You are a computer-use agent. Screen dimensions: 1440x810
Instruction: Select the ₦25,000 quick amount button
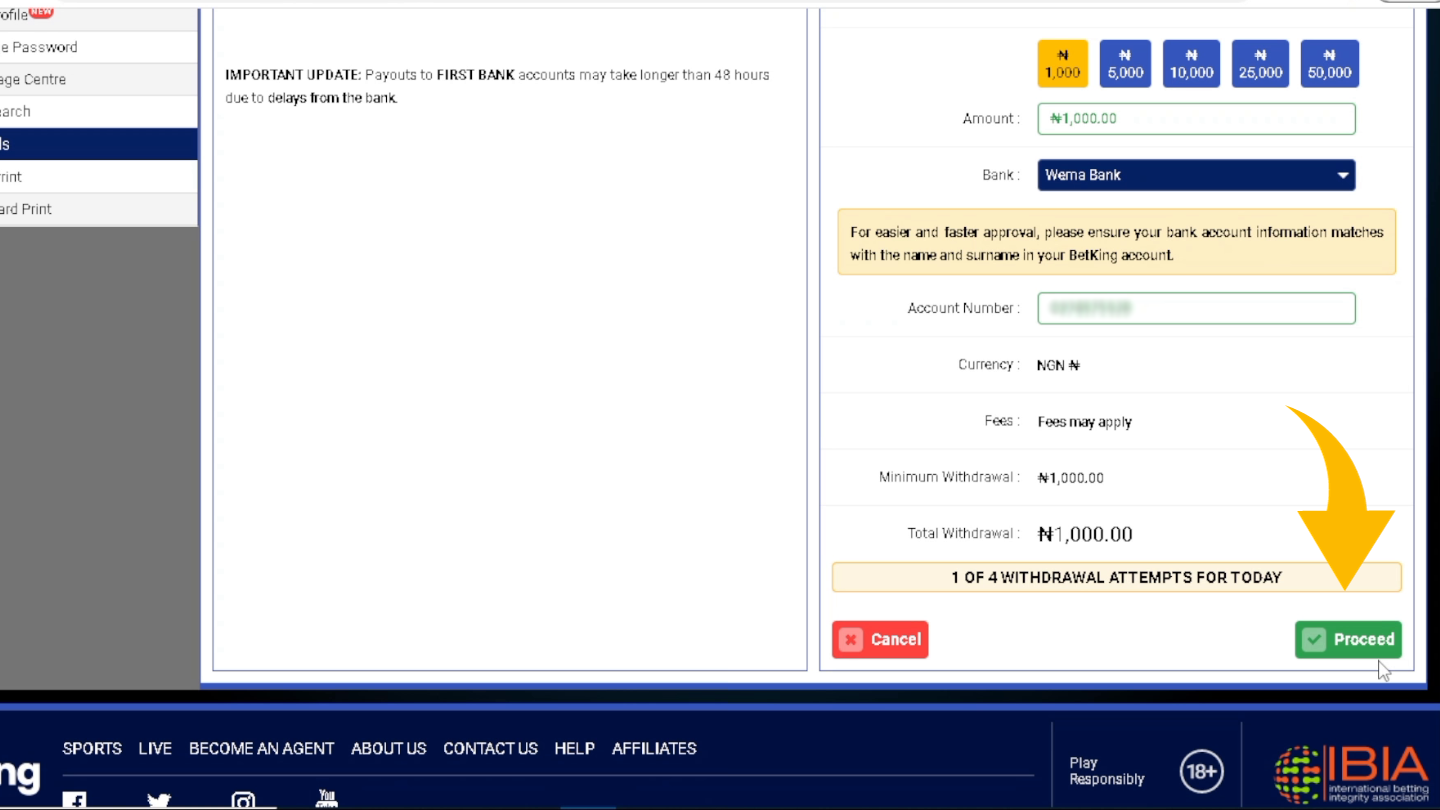[1260, 64]
